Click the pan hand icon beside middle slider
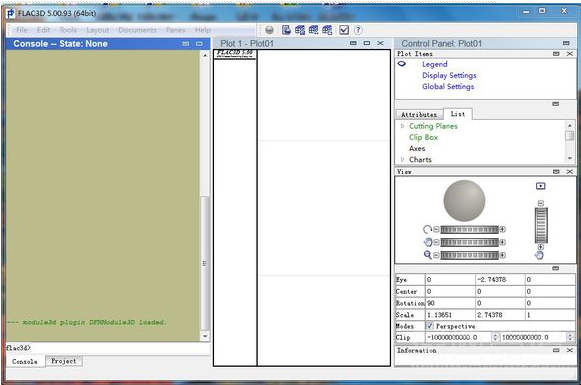The height and width of the screenshot is (385, 581). pos(428,242)
